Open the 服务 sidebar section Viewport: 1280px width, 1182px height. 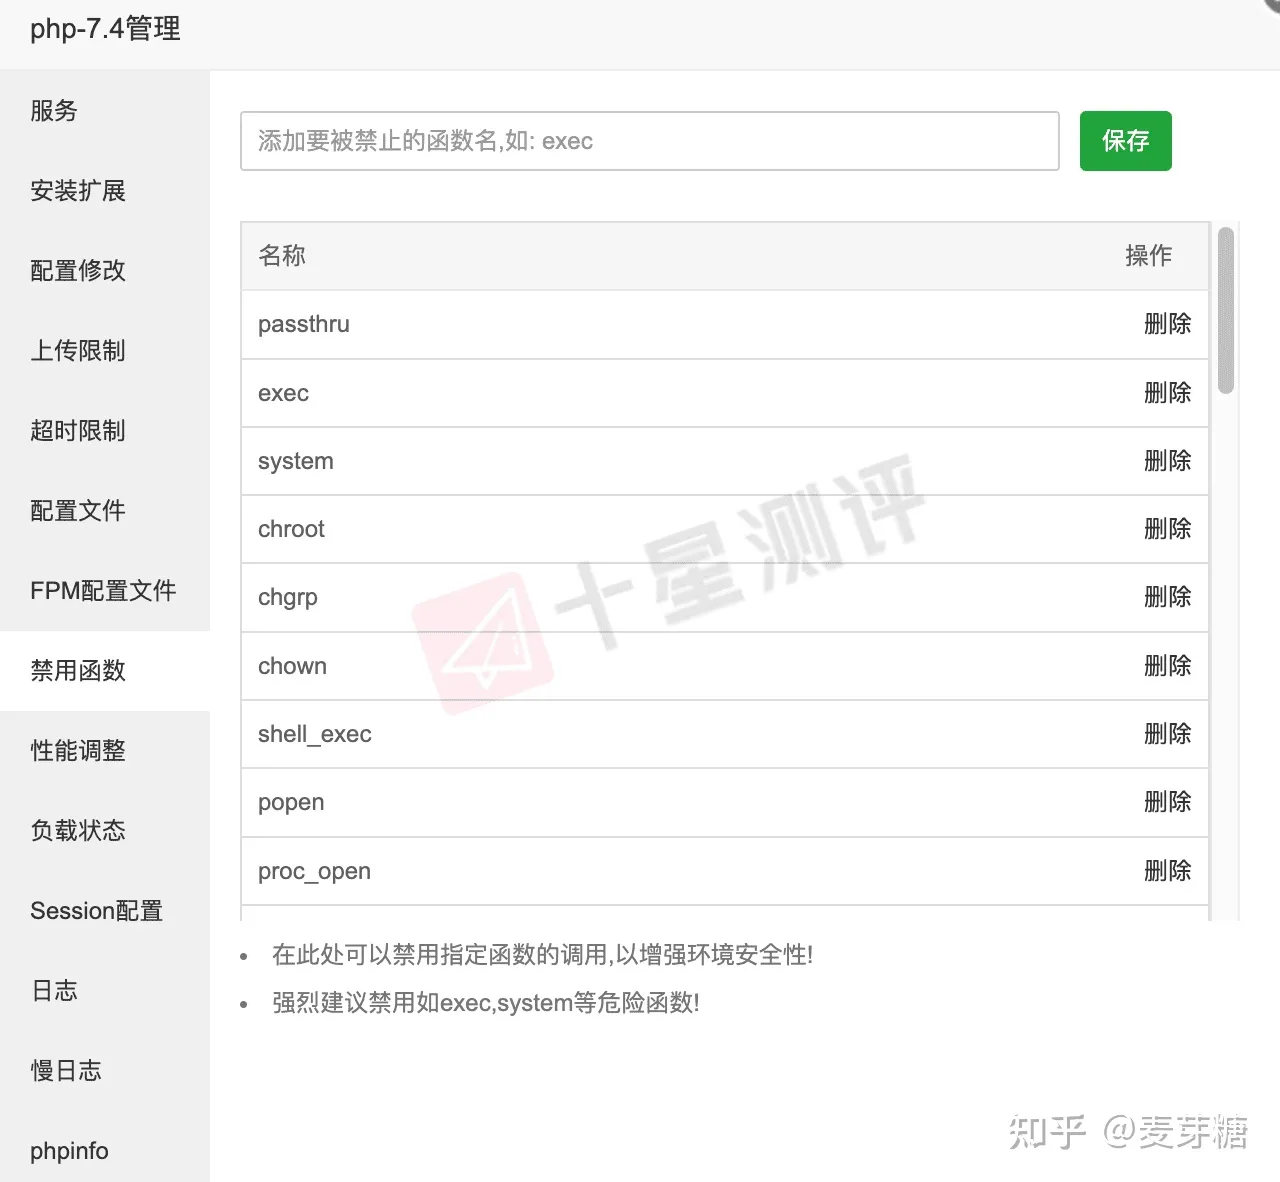54,111
